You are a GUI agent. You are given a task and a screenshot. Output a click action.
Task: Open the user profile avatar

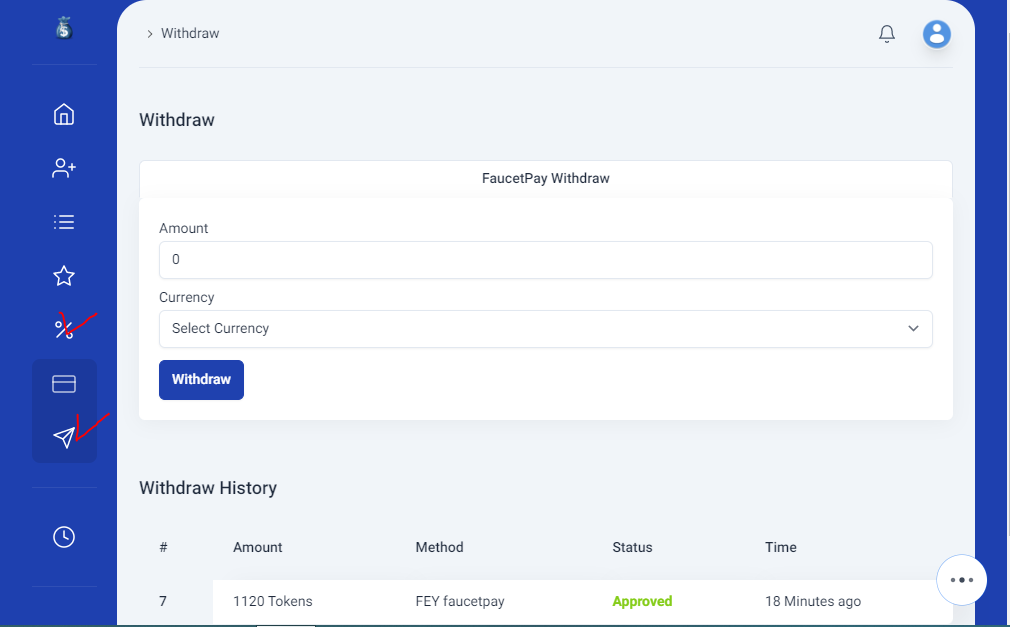[x=936, y=34]
